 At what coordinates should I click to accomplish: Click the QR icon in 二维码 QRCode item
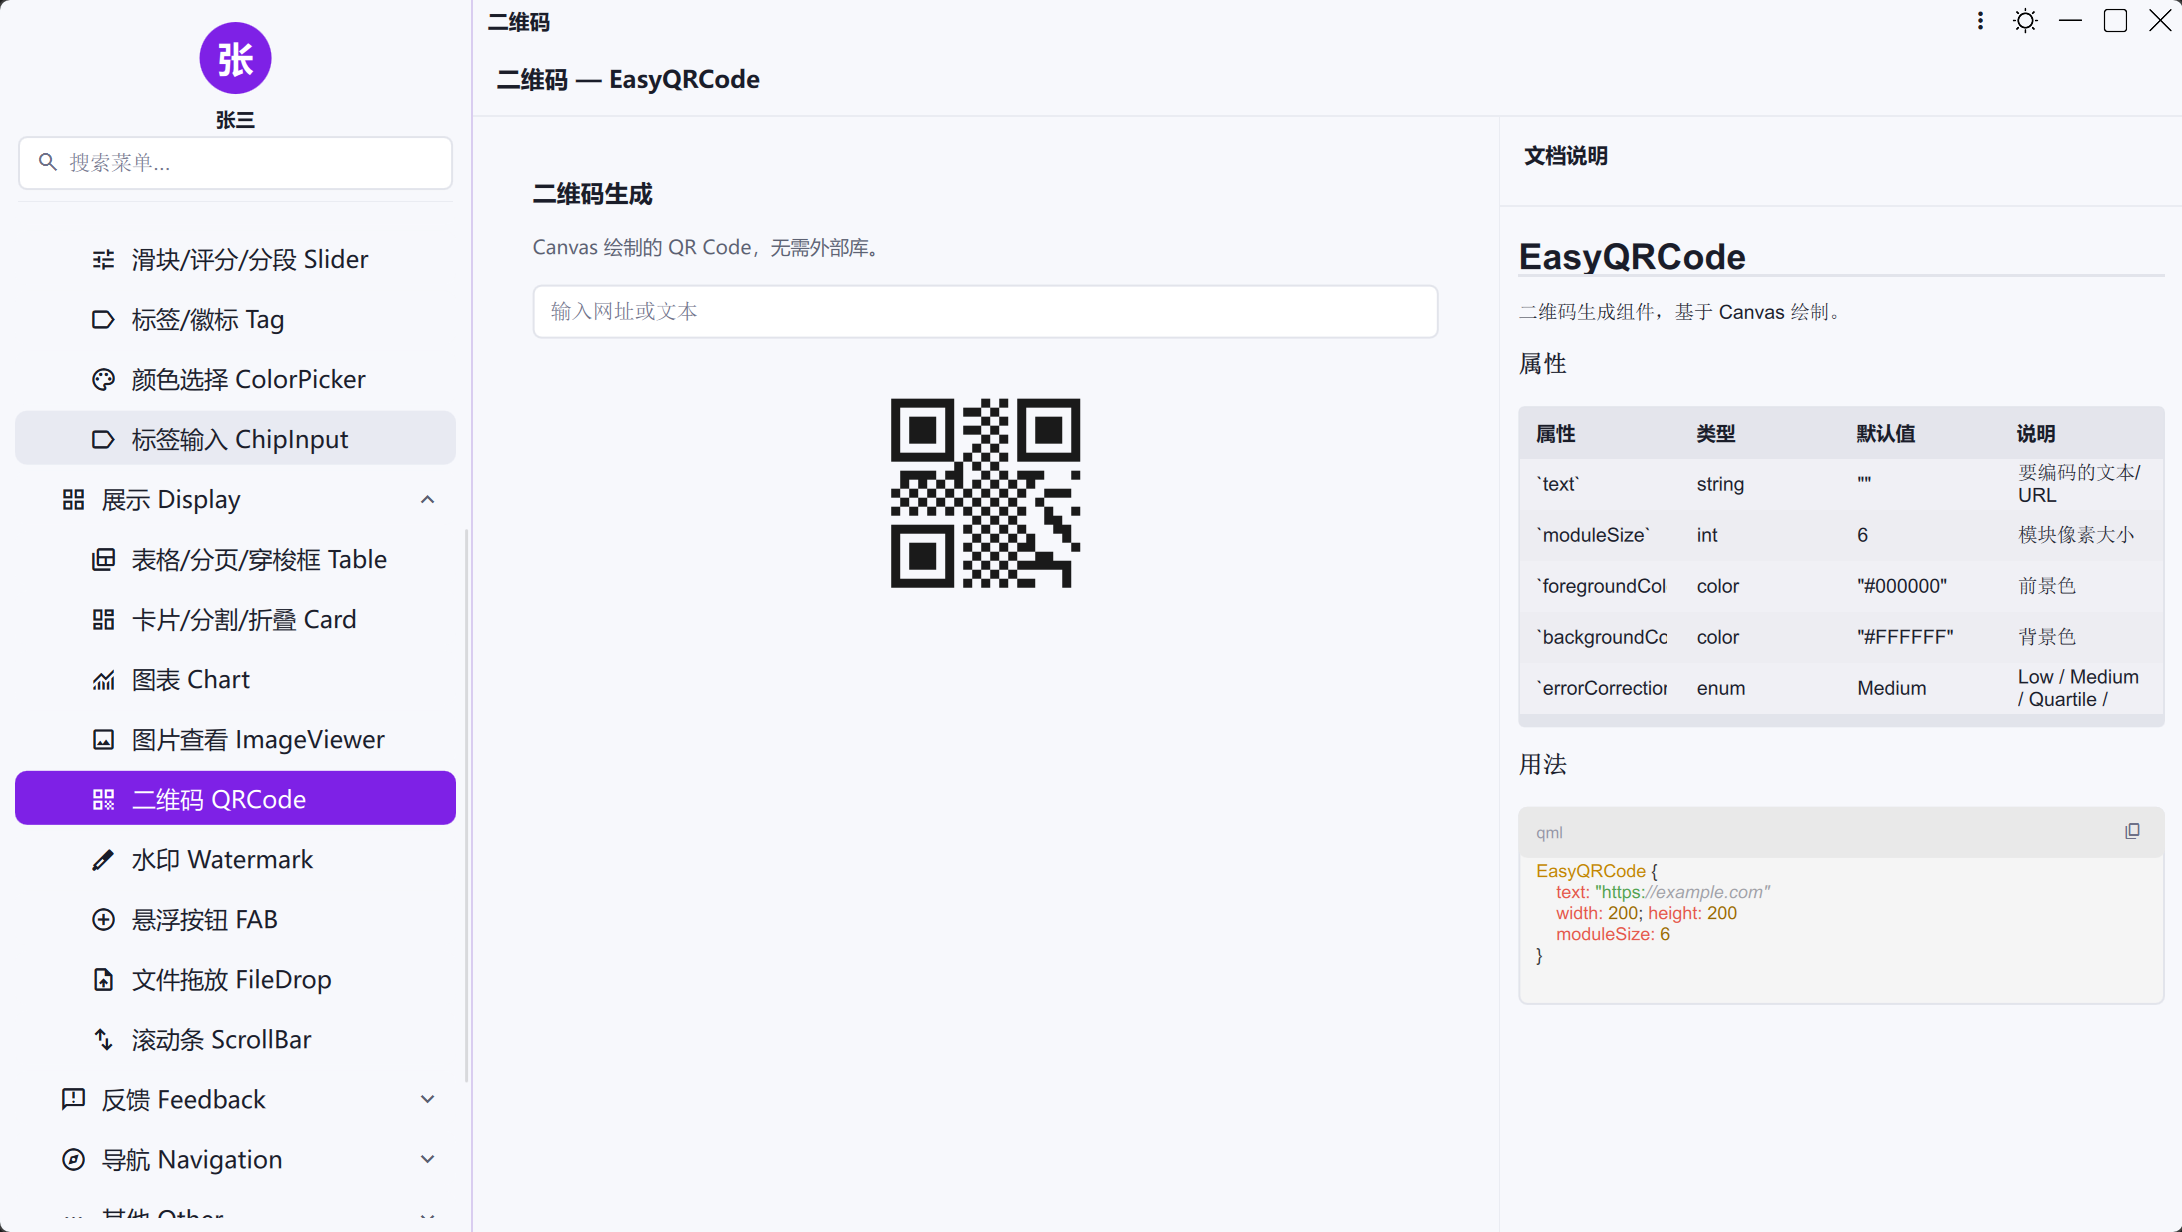(103, 800)
